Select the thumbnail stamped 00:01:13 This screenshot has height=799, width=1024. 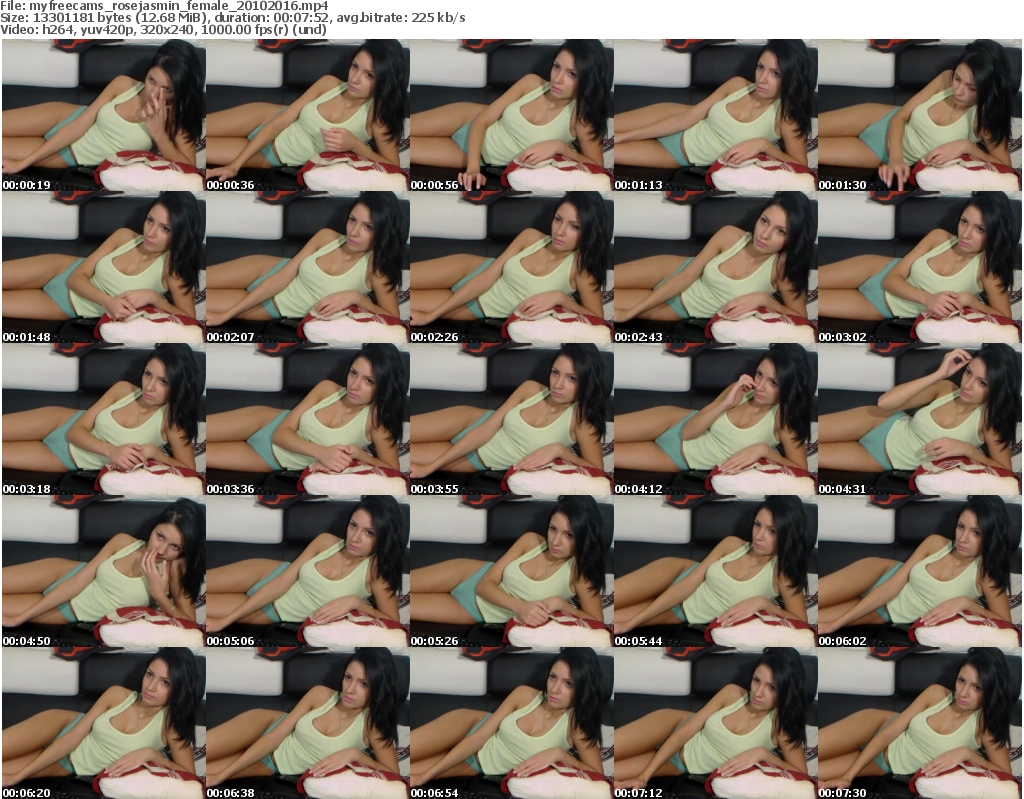click(715, 115)
